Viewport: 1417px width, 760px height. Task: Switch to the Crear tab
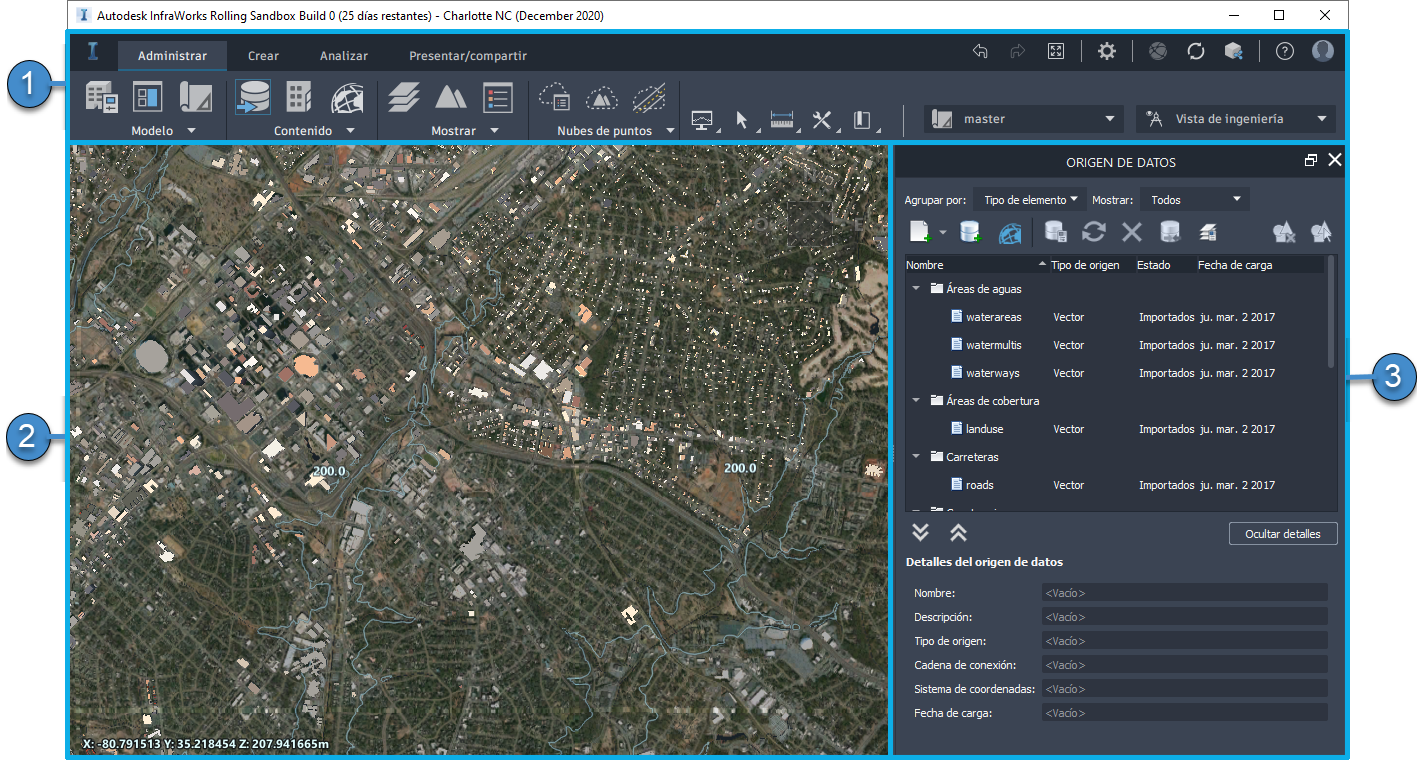264,56
